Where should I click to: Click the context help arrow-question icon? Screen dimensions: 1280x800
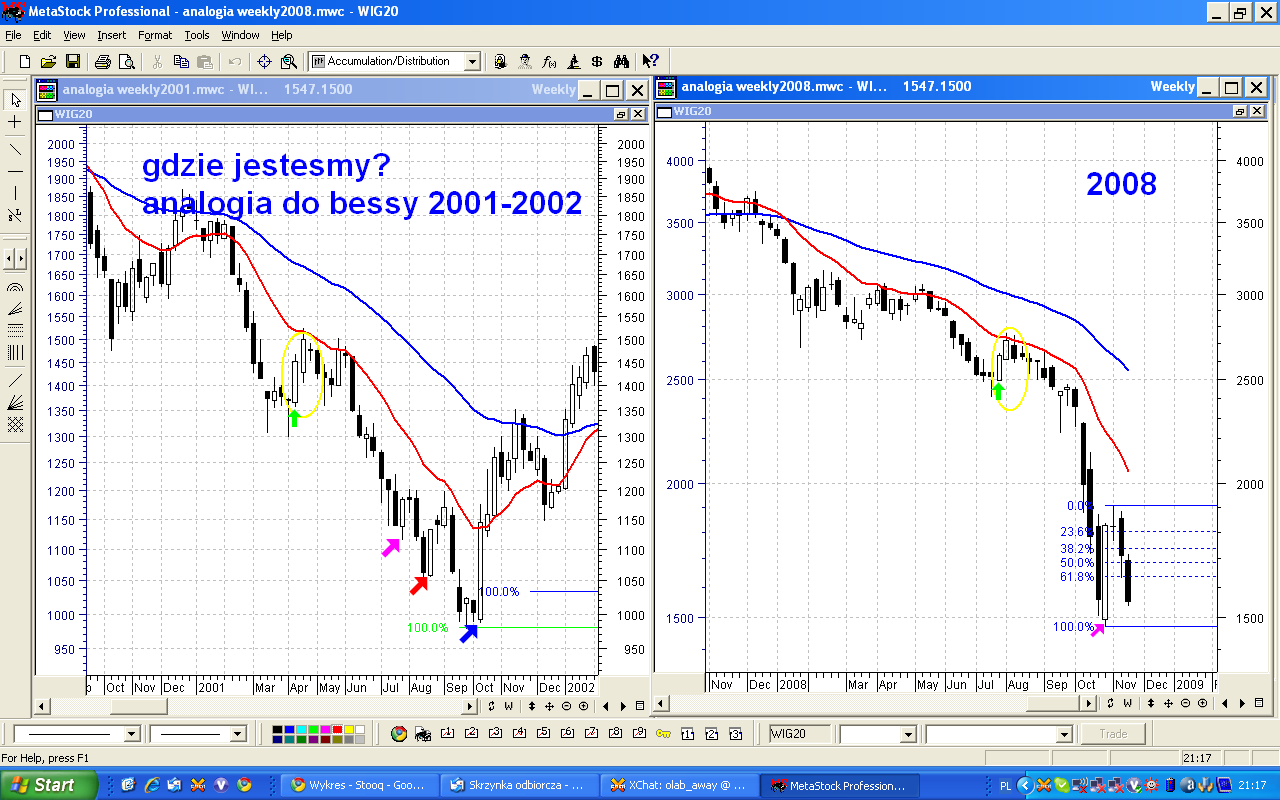651,61
